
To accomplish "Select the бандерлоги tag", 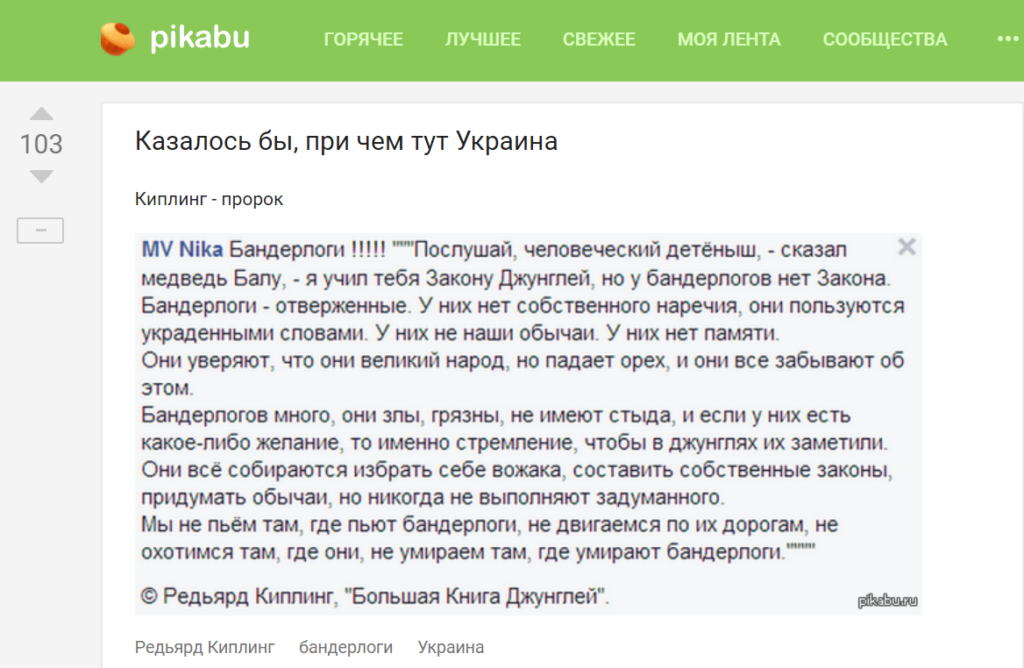I will pos(345,647).
